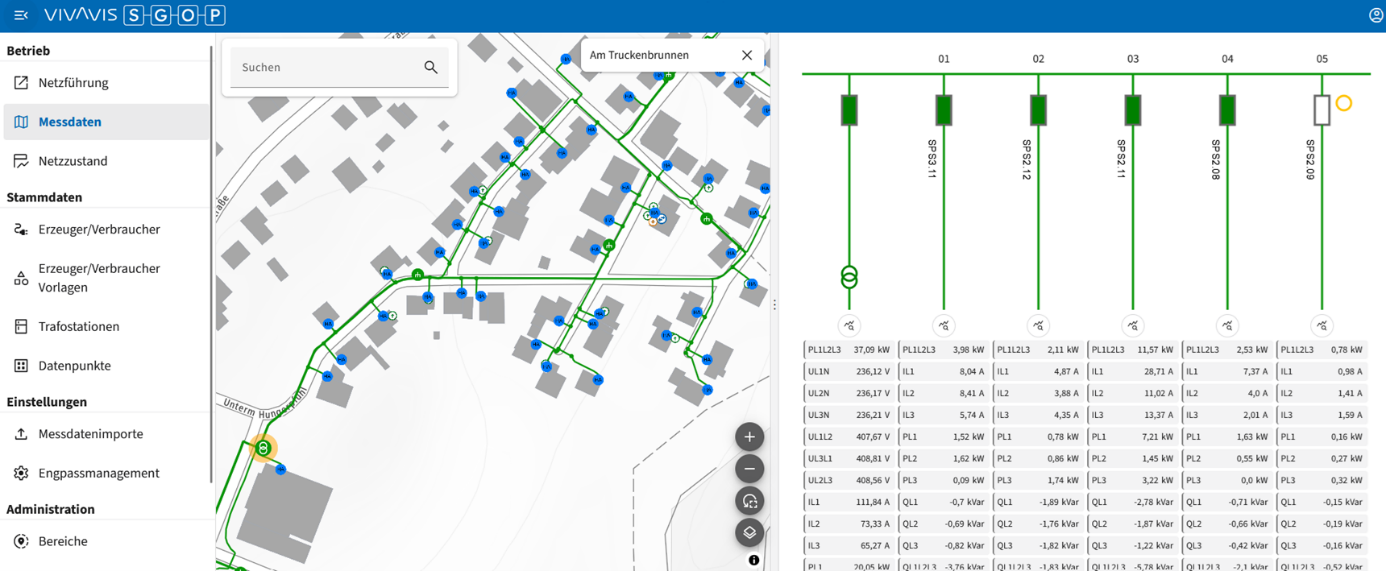Select the IL1 111,84 A value
The image size is (1386, 571).
[872, 502]
